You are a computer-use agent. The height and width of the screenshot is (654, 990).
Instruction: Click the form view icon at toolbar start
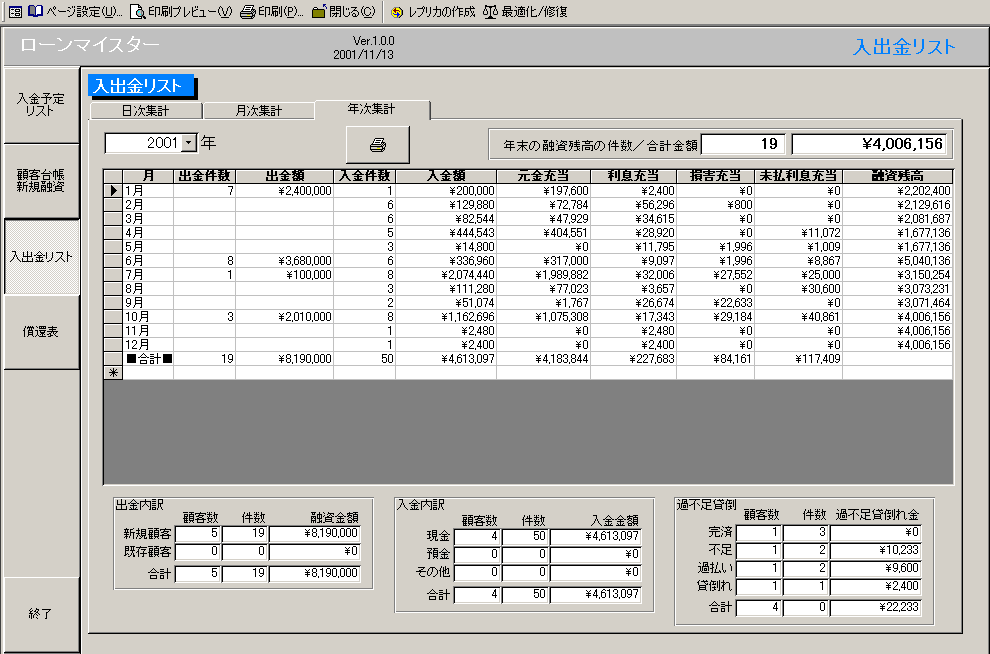15,12
